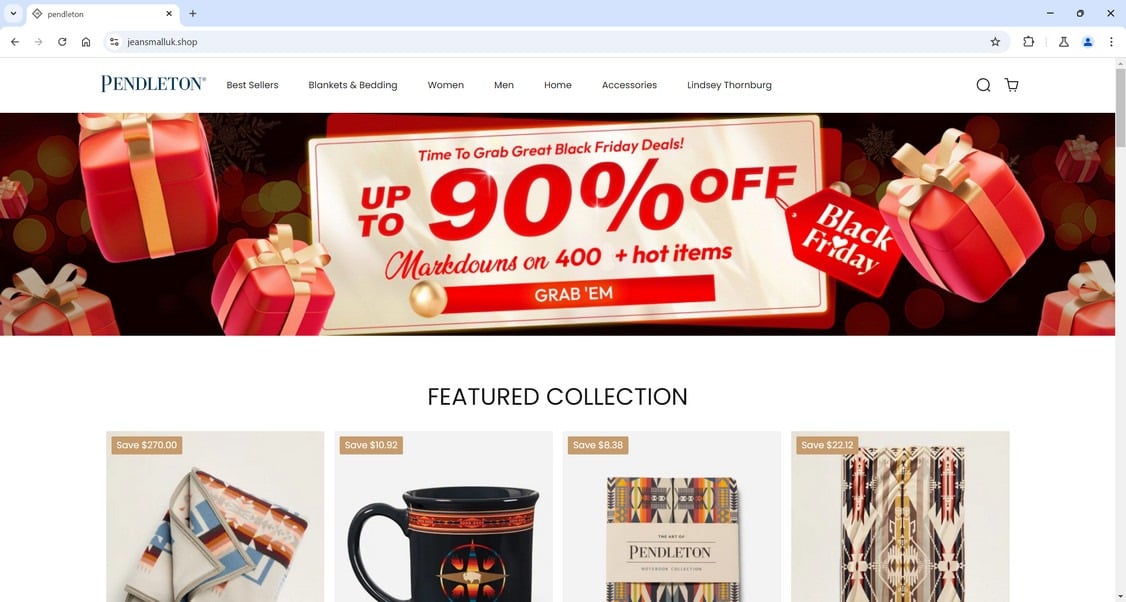This screenshot has height=602, width=1126.
Task: Open the site search magnifier icon
Action: (983, 85)
